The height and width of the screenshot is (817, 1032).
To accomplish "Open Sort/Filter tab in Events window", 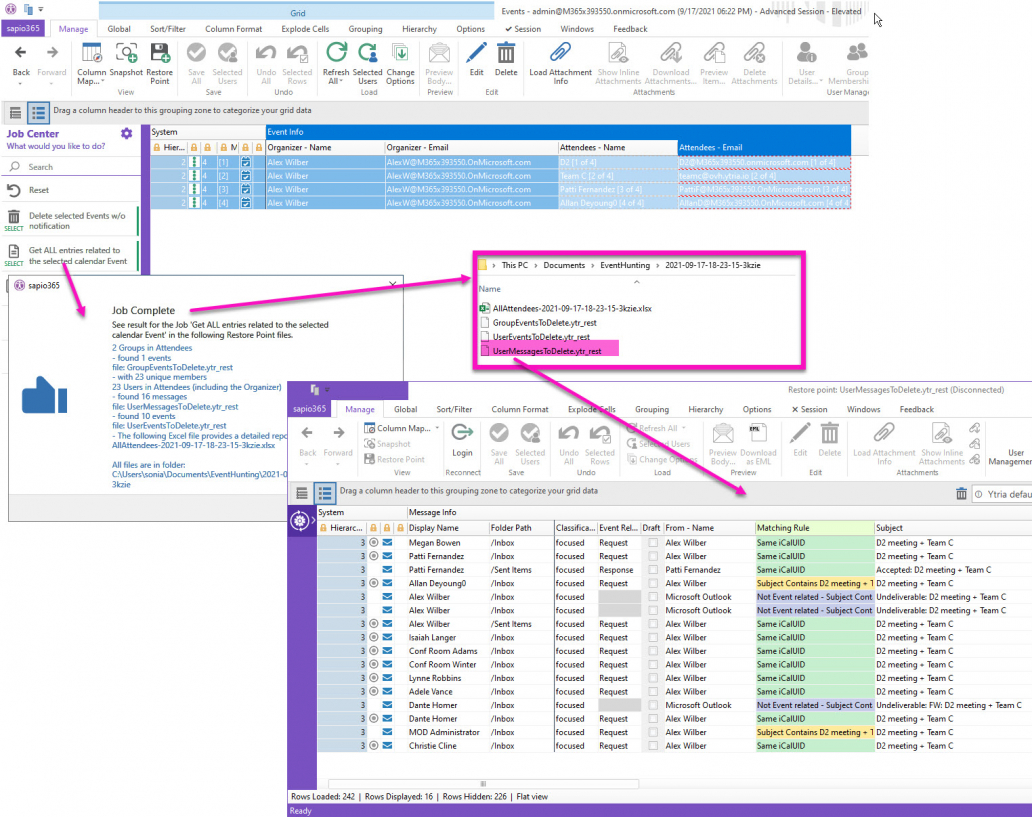I will [168, 29].
